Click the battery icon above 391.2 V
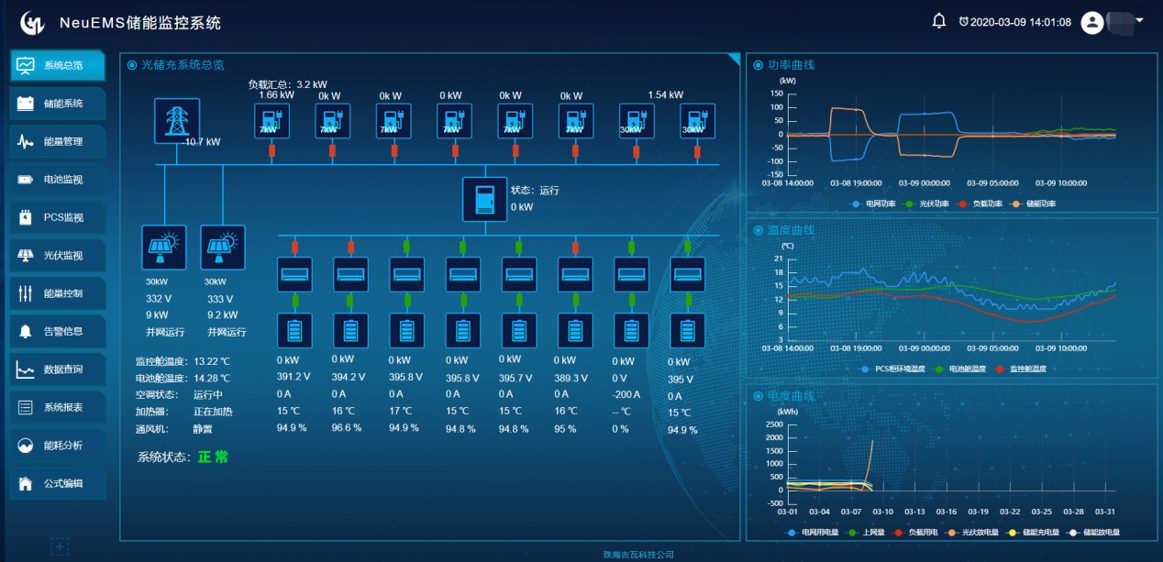 [295, 331]
